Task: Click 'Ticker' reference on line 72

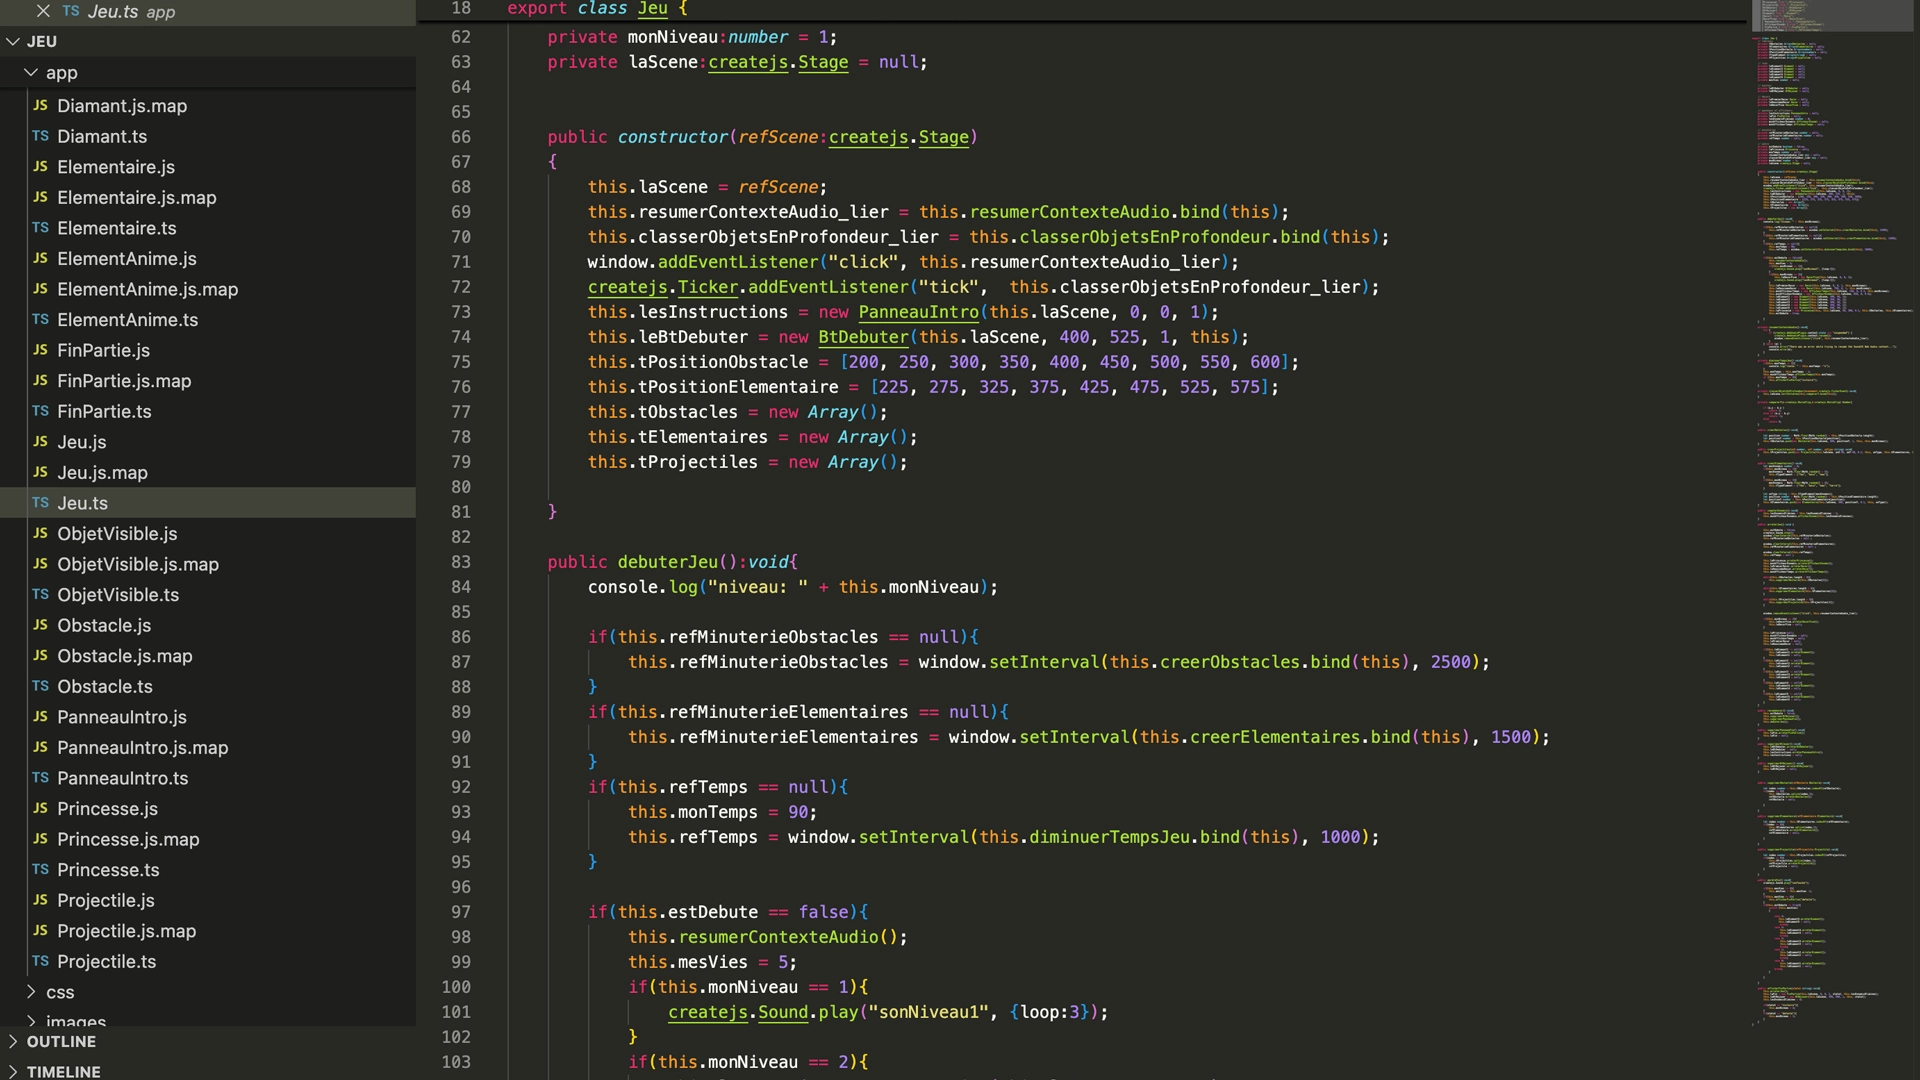Action: click(708, 287)
